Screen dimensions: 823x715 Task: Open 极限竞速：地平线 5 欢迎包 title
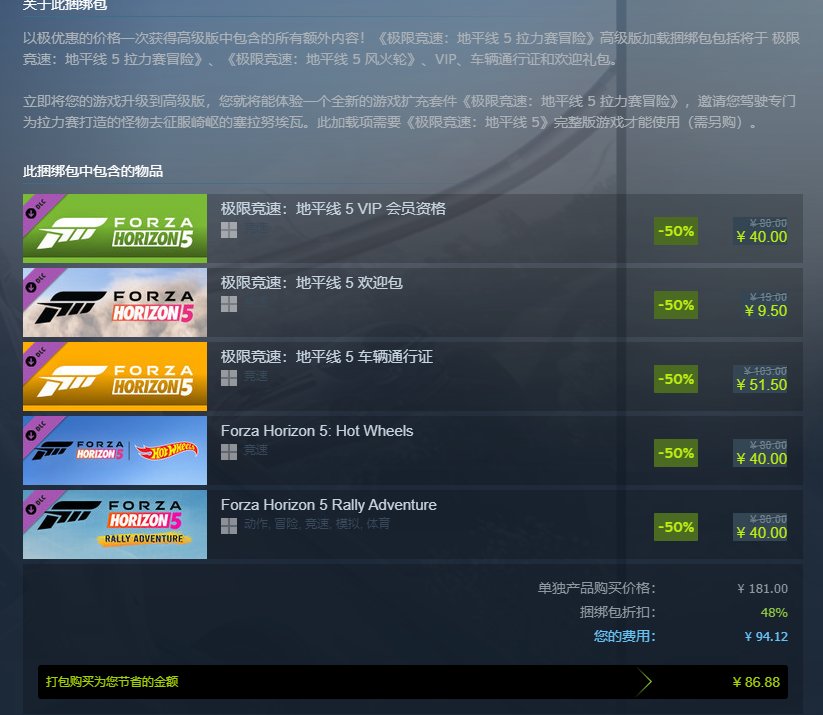click(x=312, y=283)
